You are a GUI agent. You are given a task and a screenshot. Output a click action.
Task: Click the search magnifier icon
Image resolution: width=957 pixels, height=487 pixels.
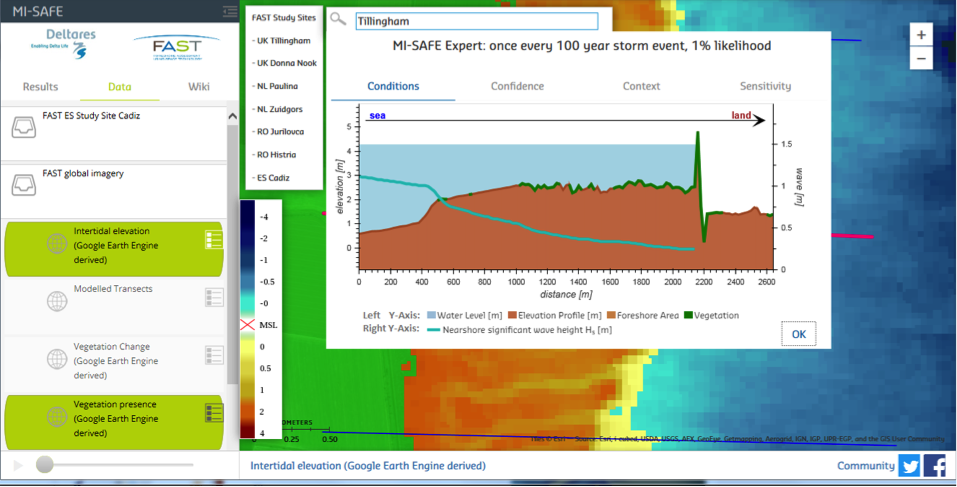338,19
